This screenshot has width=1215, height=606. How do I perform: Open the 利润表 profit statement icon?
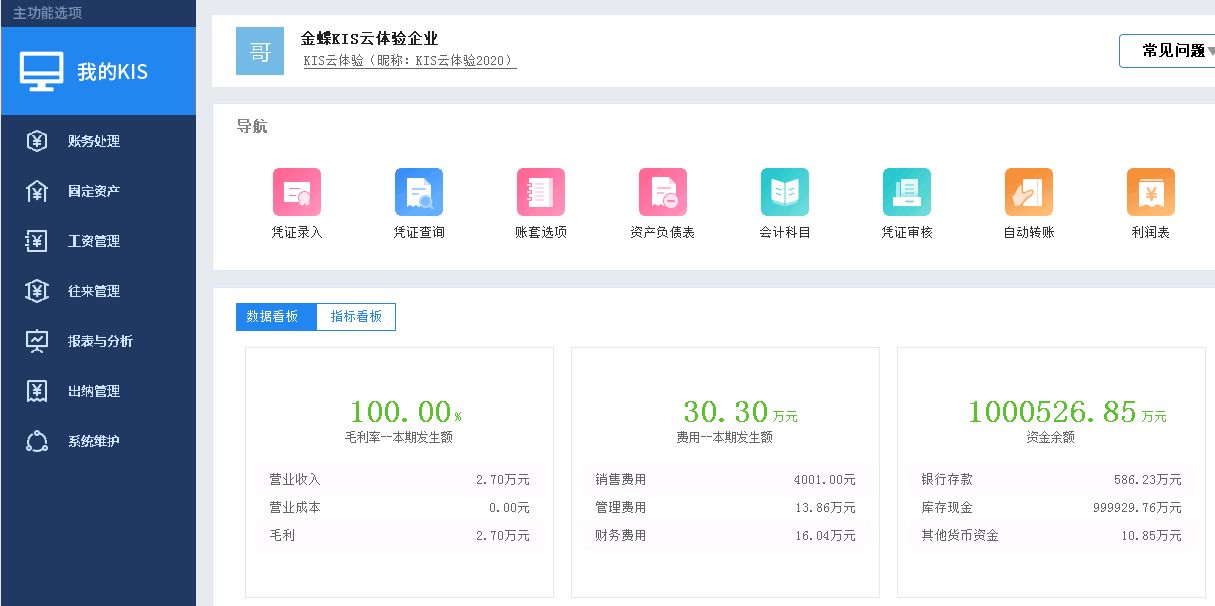[1151, 192]
